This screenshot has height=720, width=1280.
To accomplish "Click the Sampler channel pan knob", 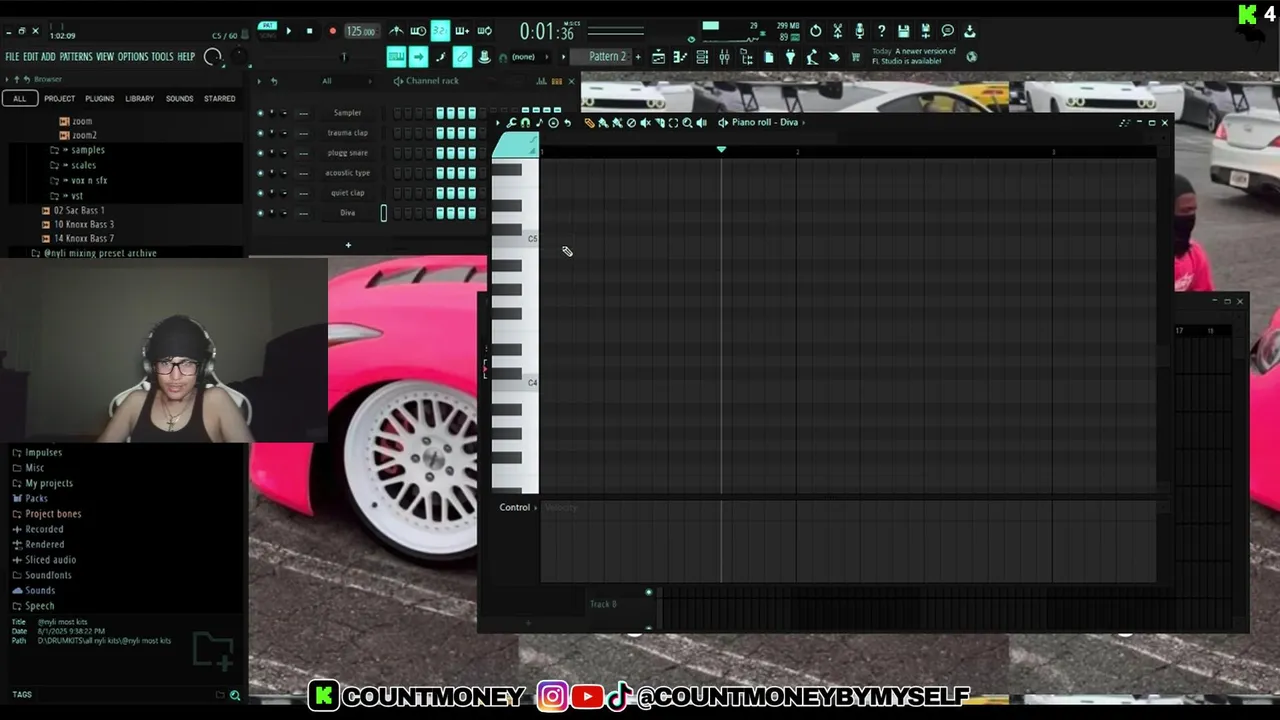I will tap(272, 113).
